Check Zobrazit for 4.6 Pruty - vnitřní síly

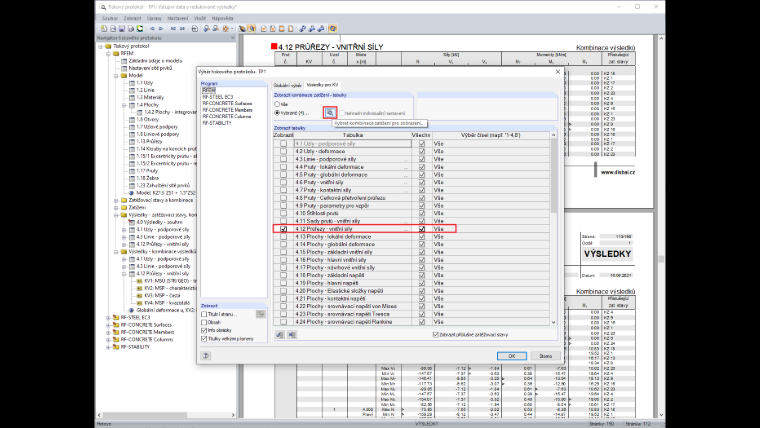(x=284, y=182)
